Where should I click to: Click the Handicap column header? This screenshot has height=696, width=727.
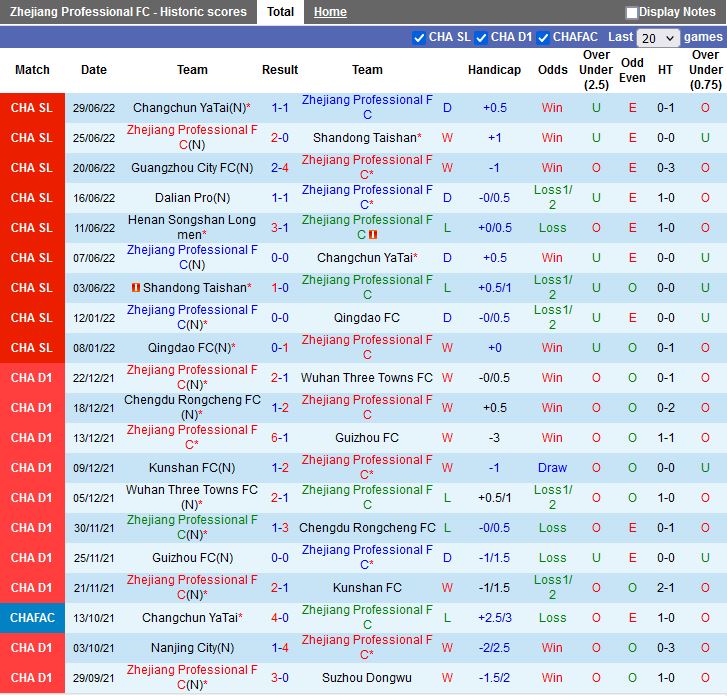(494, 70)
